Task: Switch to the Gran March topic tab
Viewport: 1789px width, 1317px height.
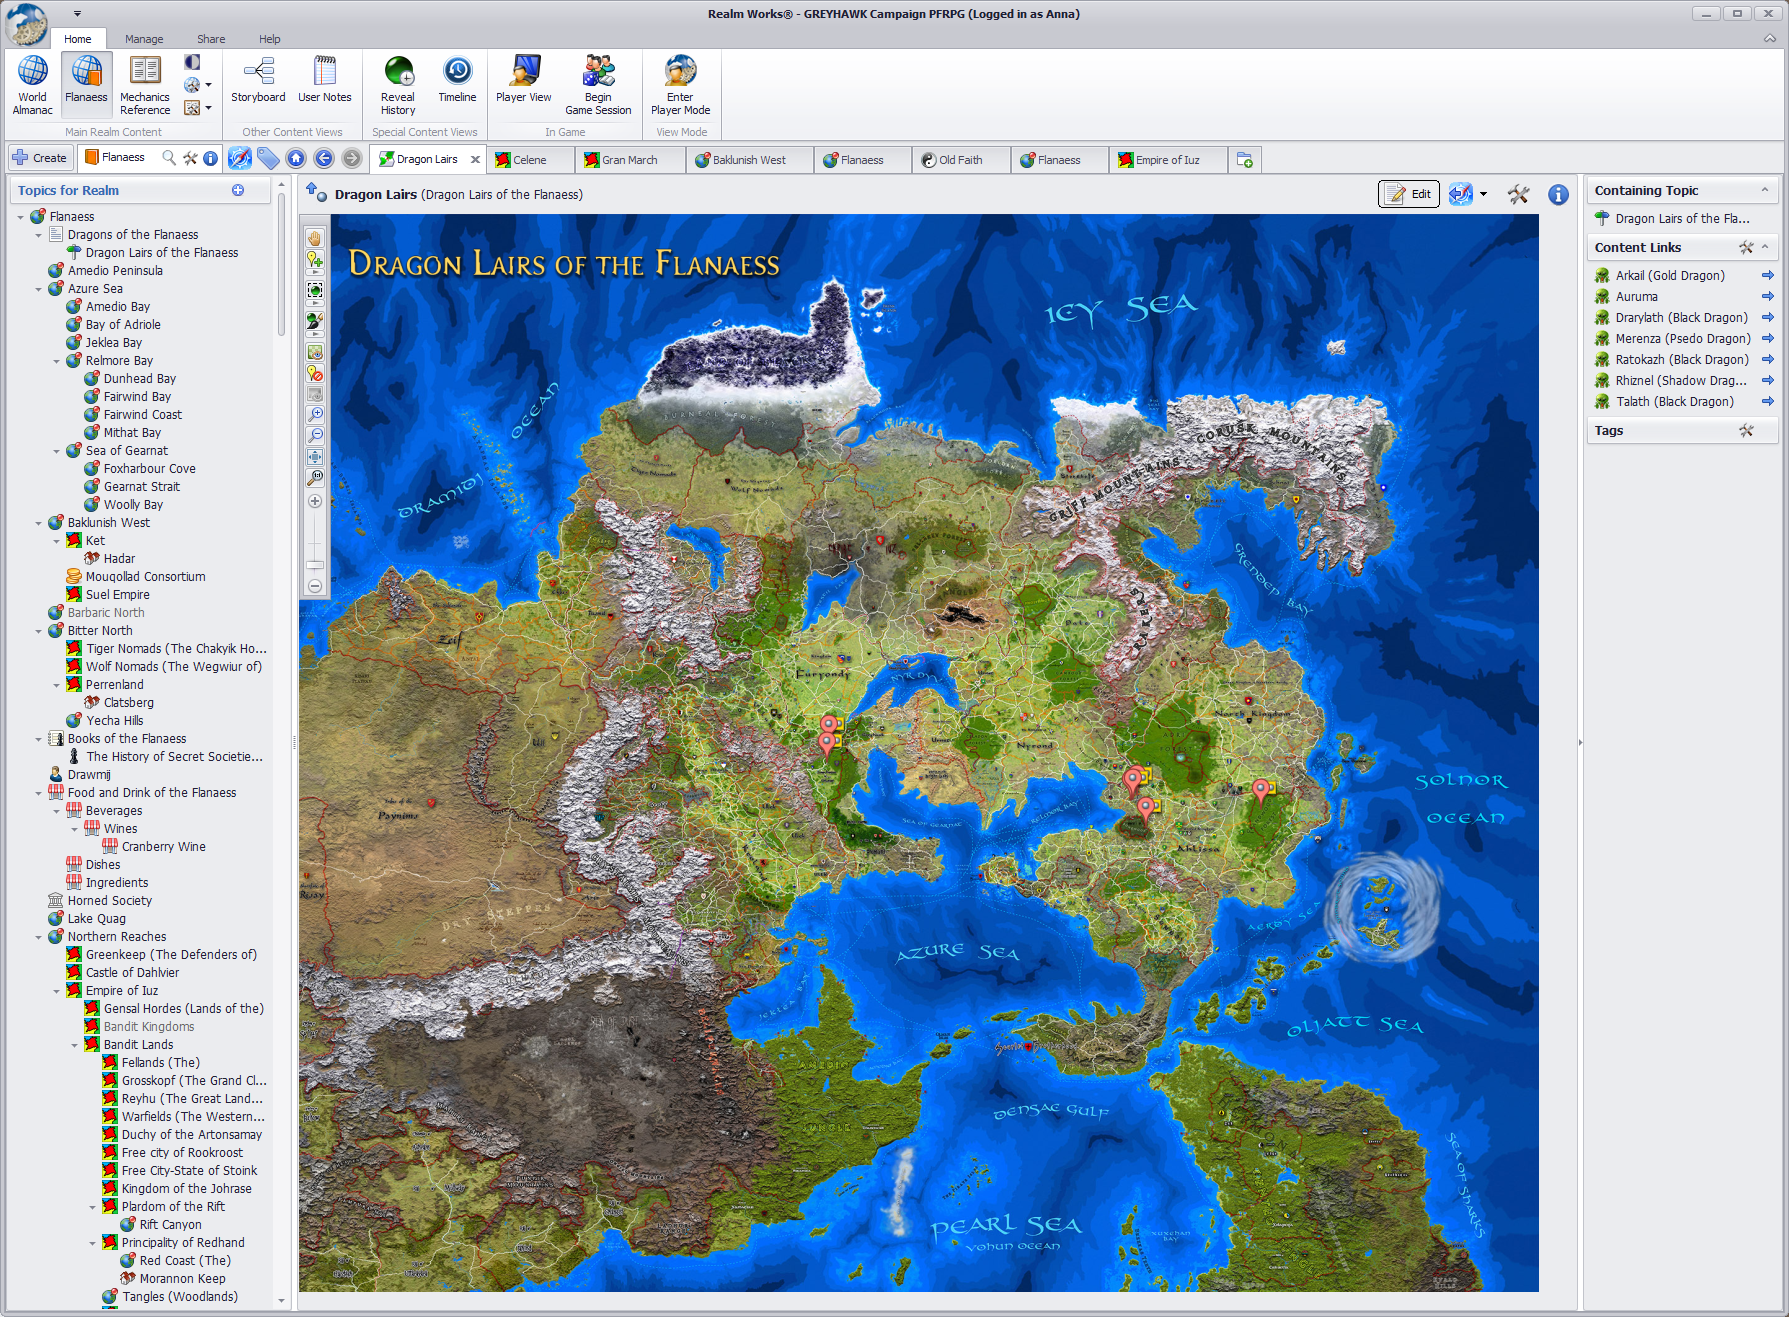Action: [630, 160]
